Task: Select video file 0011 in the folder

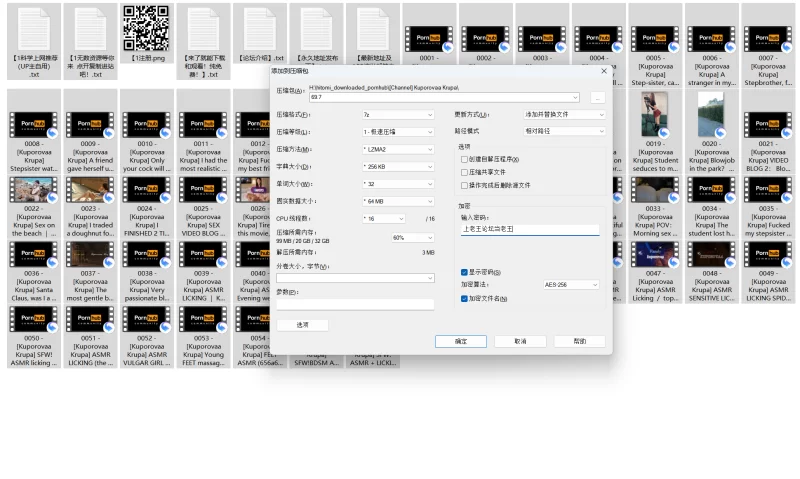Action: coord(204,132)
